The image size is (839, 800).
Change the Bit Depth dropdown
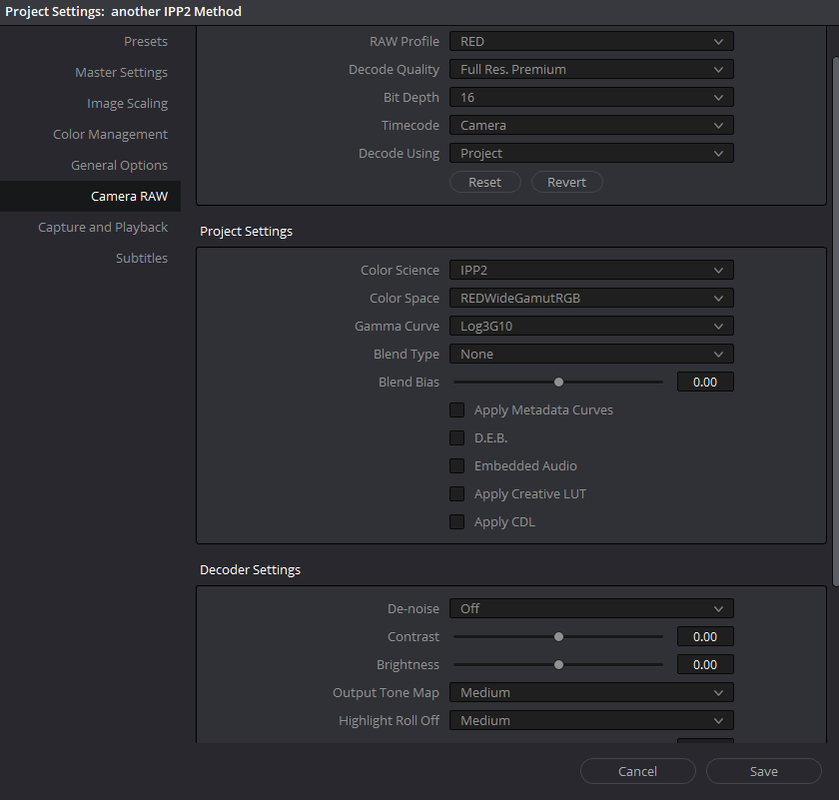click(x=591, y=97)
